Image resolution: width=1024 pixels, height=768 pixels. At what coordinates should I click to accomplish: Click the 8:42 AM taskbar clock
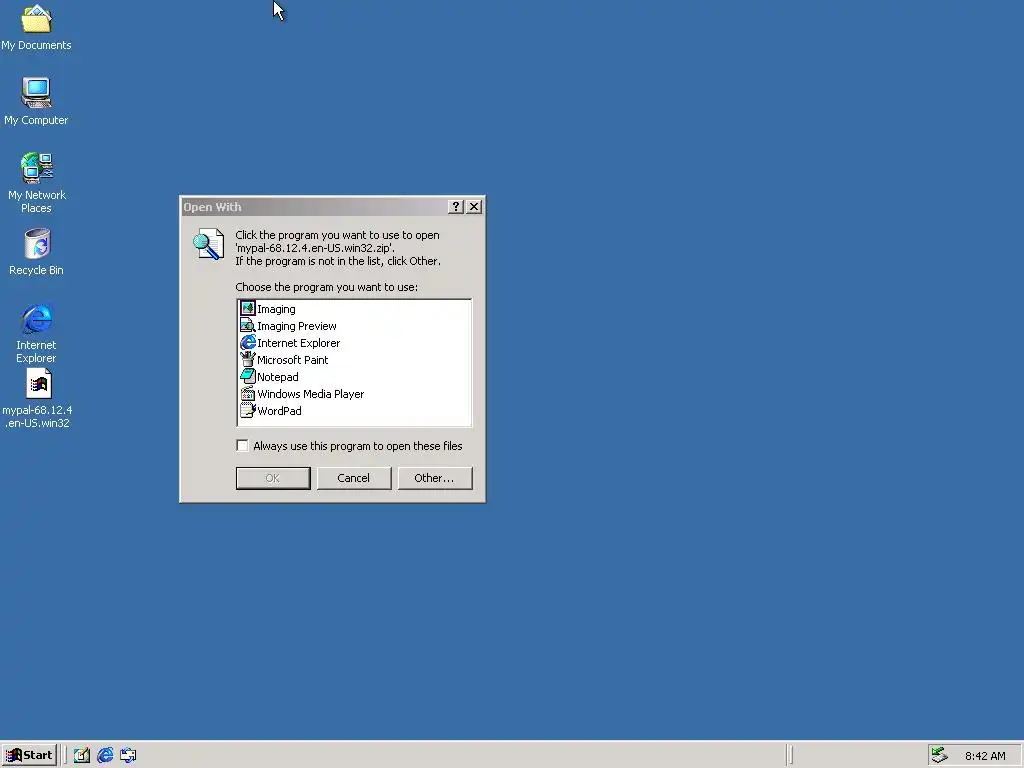point(985,756)
